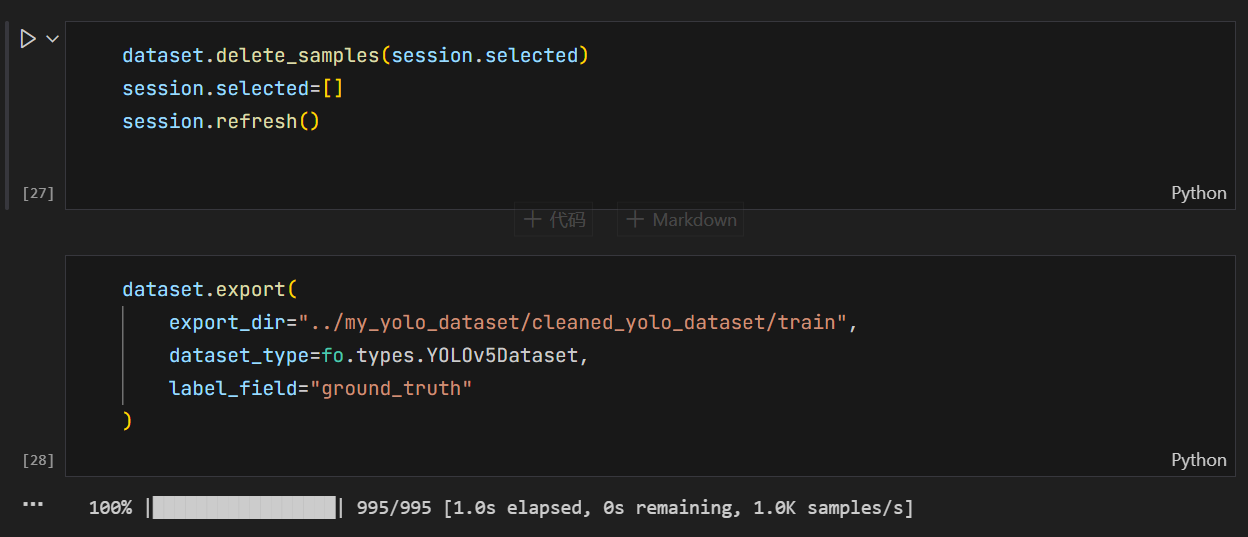Click on dataset.delete_samples code line
Viewport: 1248px width, 537px height.
point(356,56)
